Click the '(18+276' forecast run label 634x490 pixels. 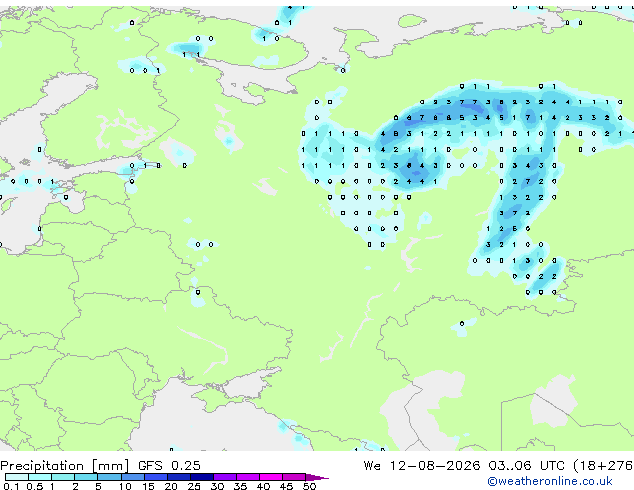tap(603, 466)
